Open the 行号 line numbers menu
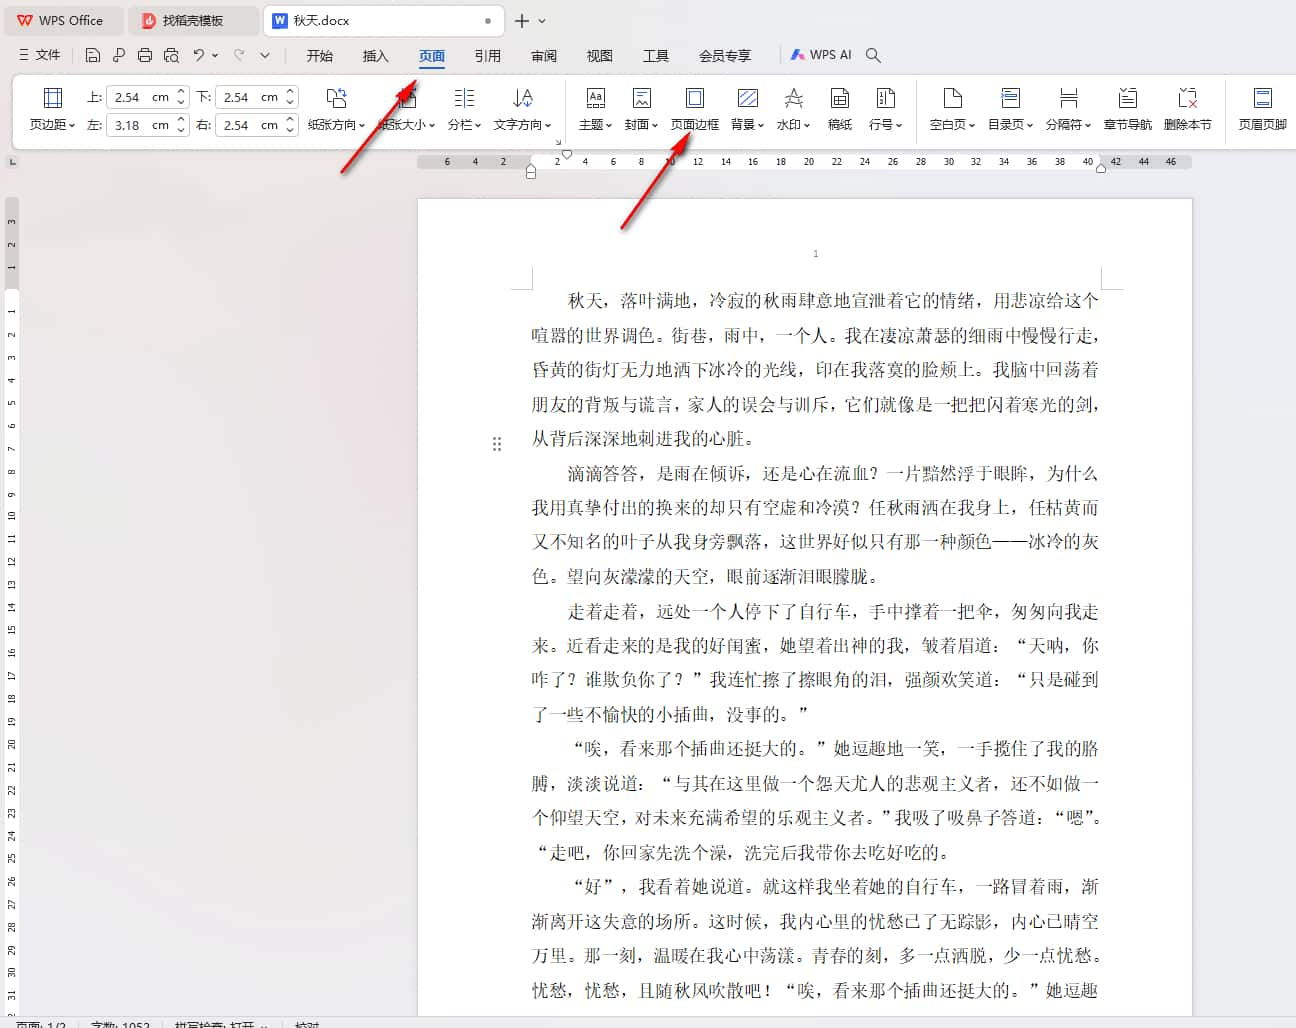1296x1028 pixels. point(885,109)
